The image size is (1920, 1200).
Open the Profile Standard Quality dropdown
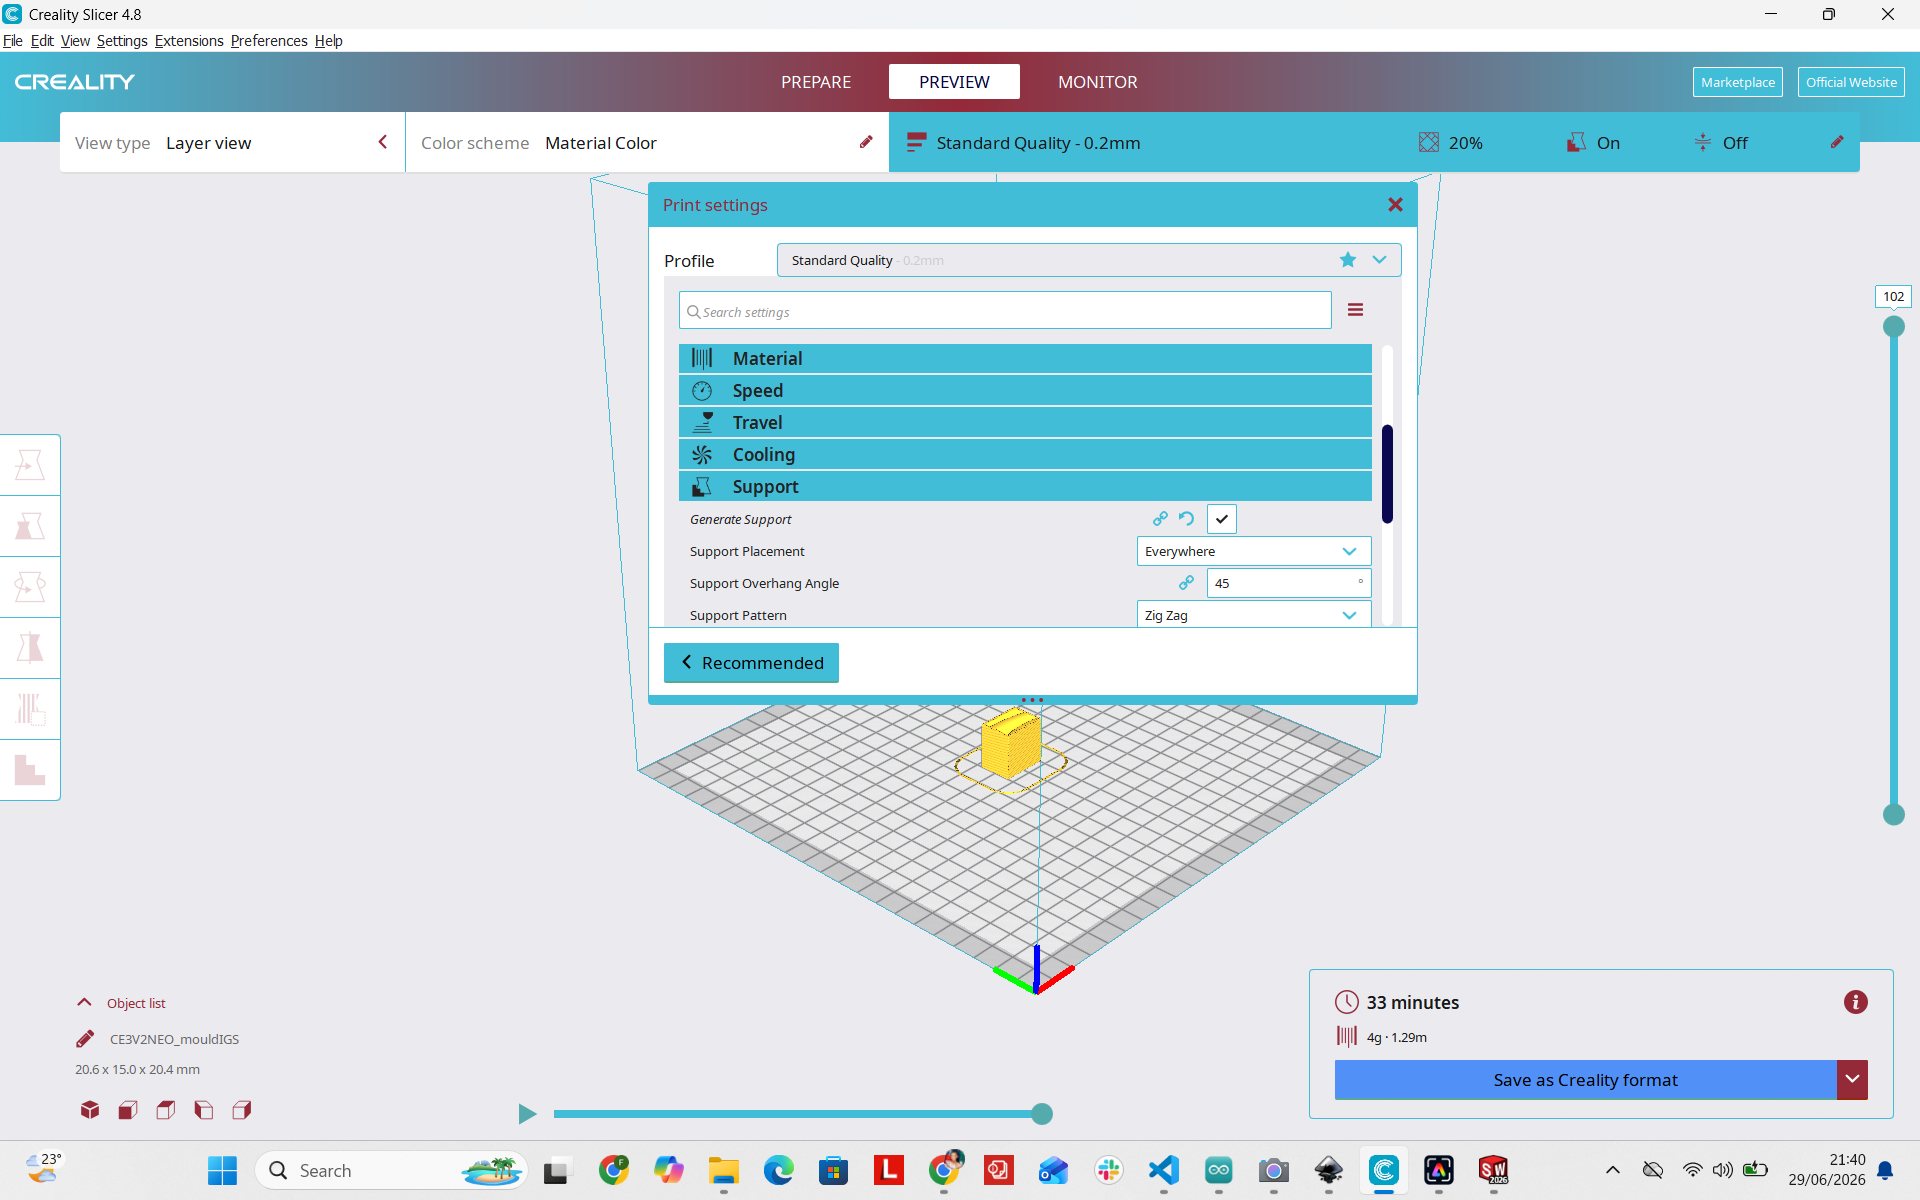click(1089, 260)
